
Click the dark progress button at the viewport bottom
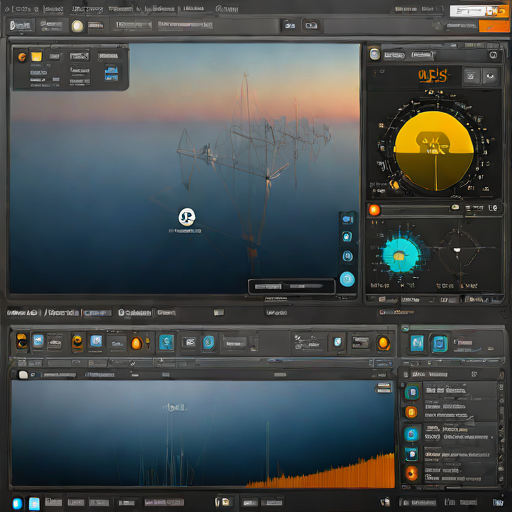point(291,286)
